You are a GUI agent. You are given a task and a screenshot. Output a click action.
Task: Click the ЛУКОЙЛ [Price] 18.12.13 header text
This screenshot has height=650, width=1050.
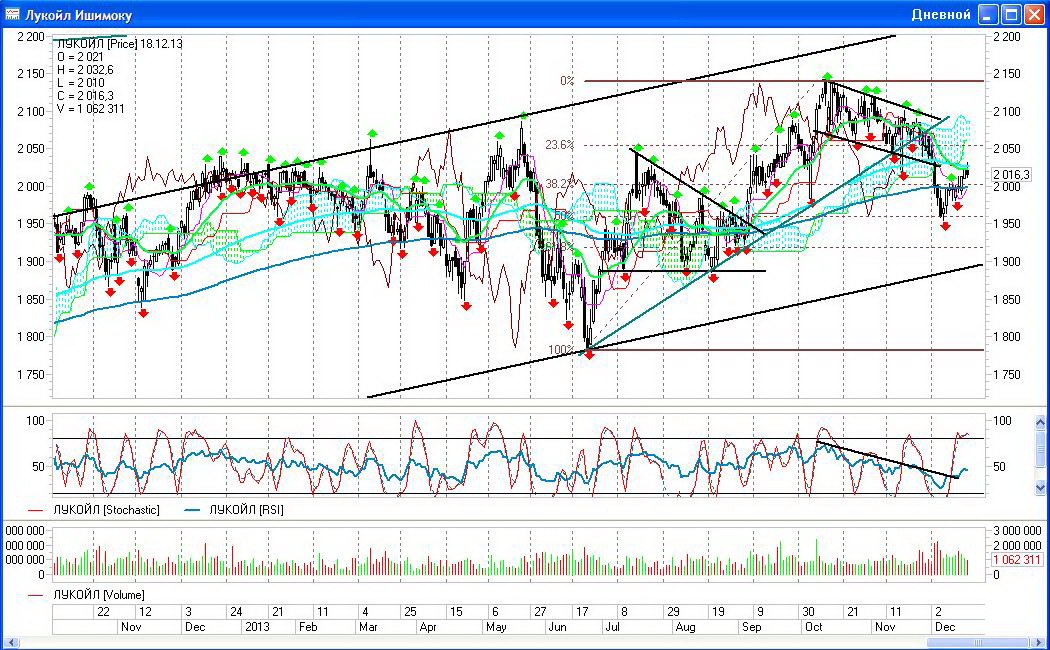(119, 44)
